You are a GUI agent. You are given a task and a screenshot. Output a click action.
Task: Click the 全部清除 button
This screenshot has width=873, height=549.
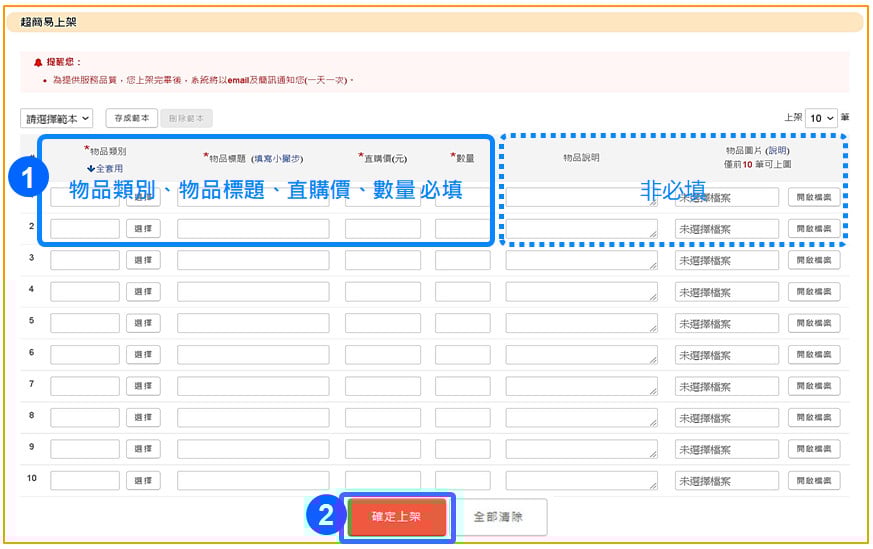point(497,517)
